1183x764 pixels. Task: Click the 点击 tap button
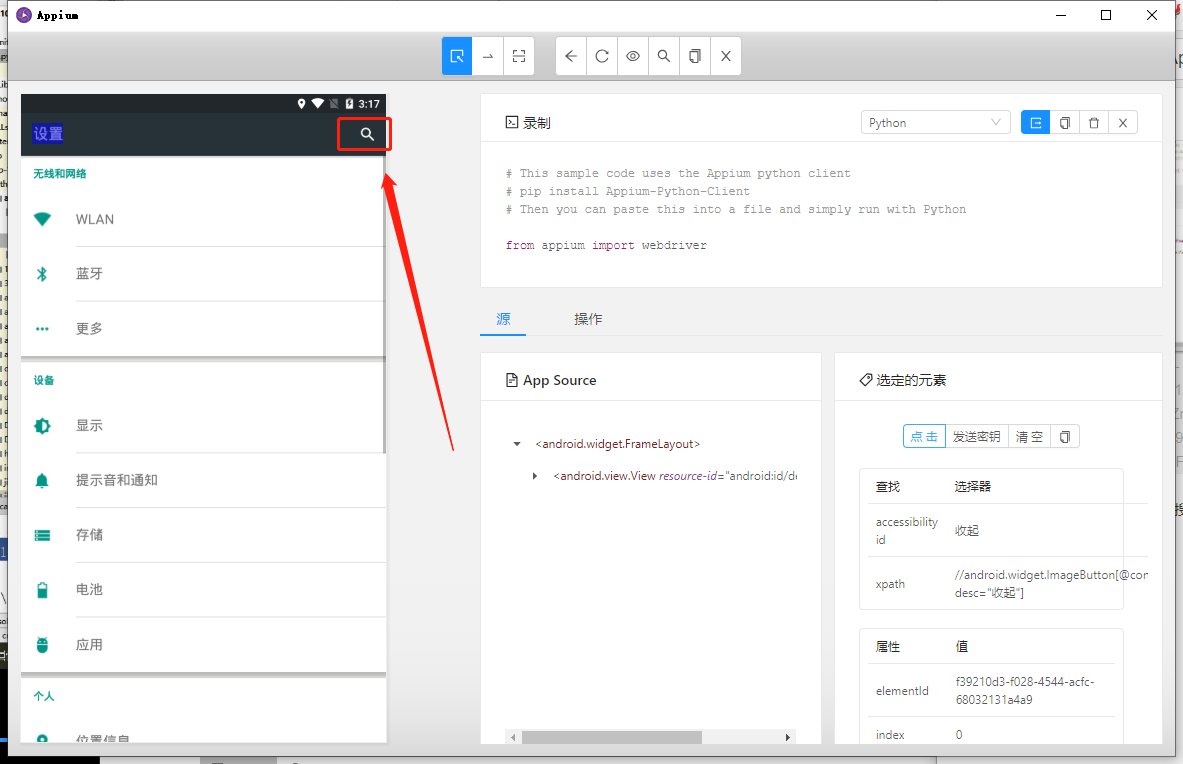click(x=924, y=437)
